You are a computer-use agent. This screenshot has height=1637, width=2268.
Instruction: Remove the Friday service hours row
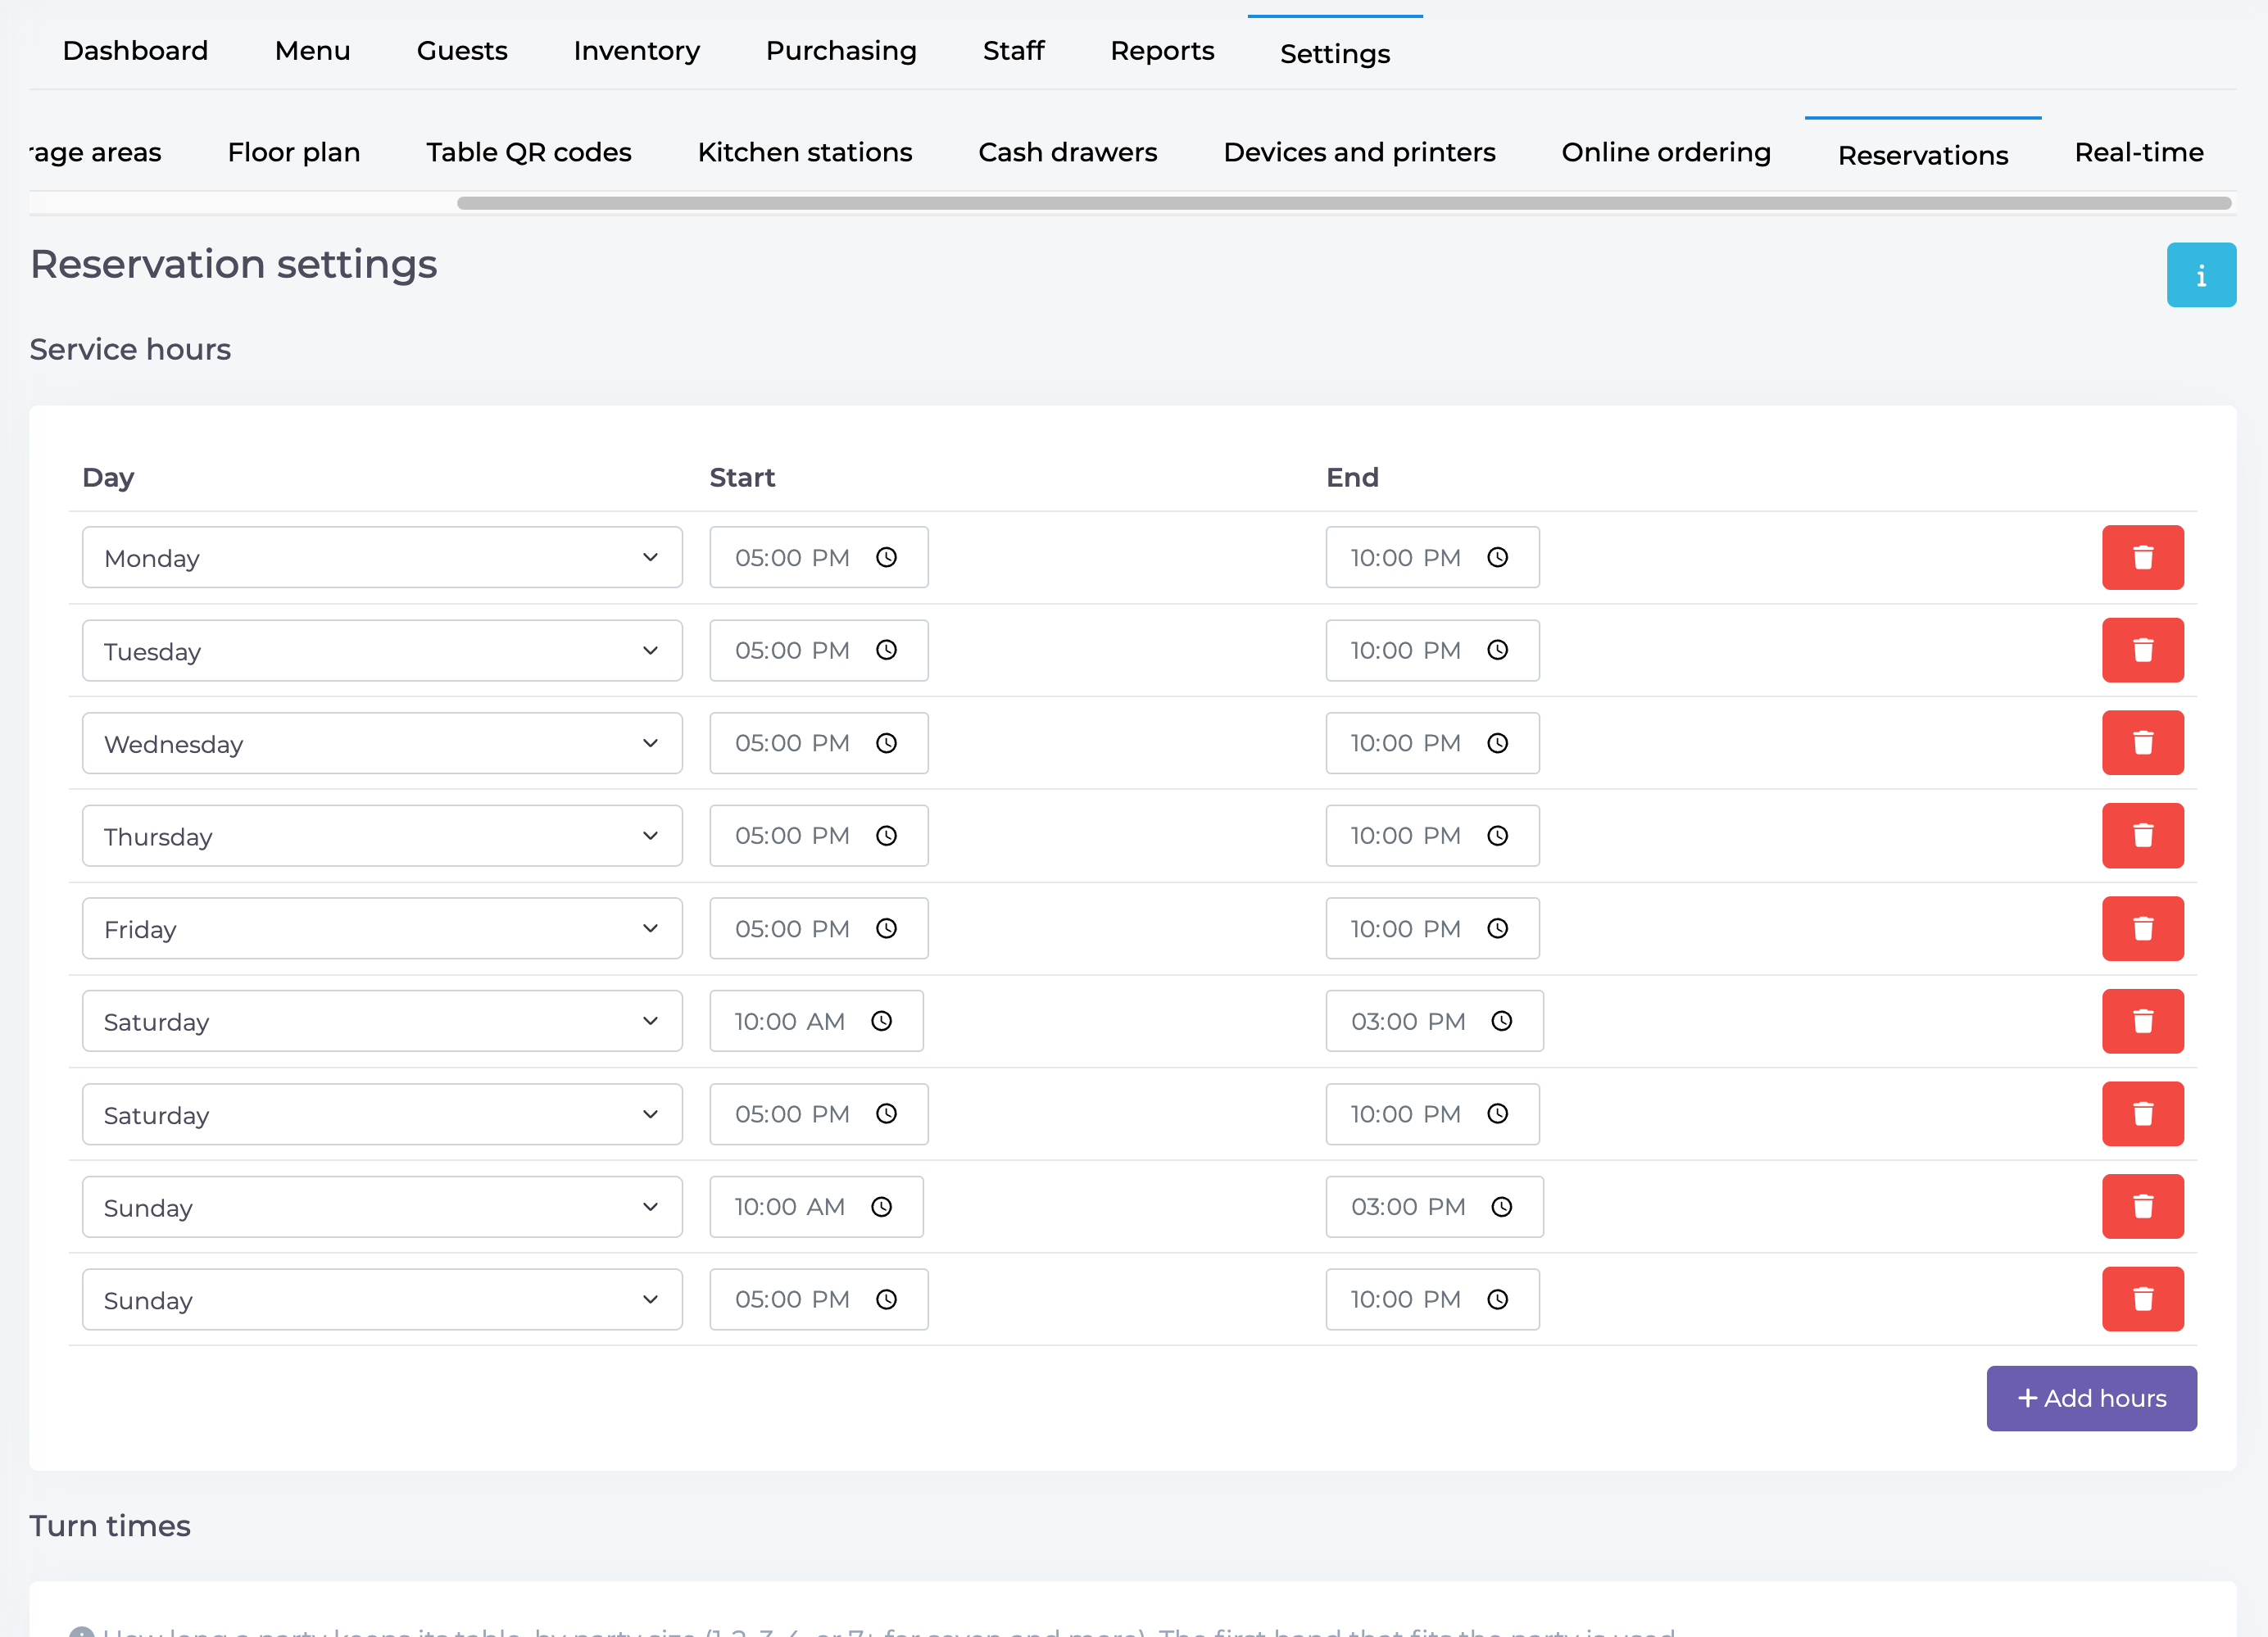coord(2142,929)
